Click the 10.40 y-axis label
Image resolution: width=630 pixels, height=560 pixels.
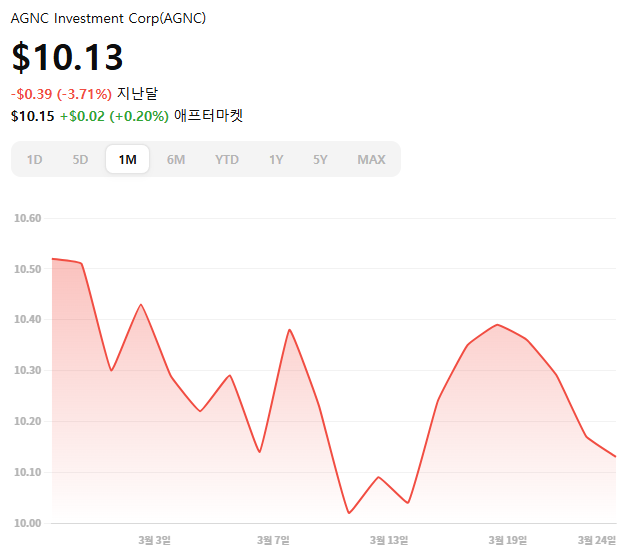tap(27, 320)
